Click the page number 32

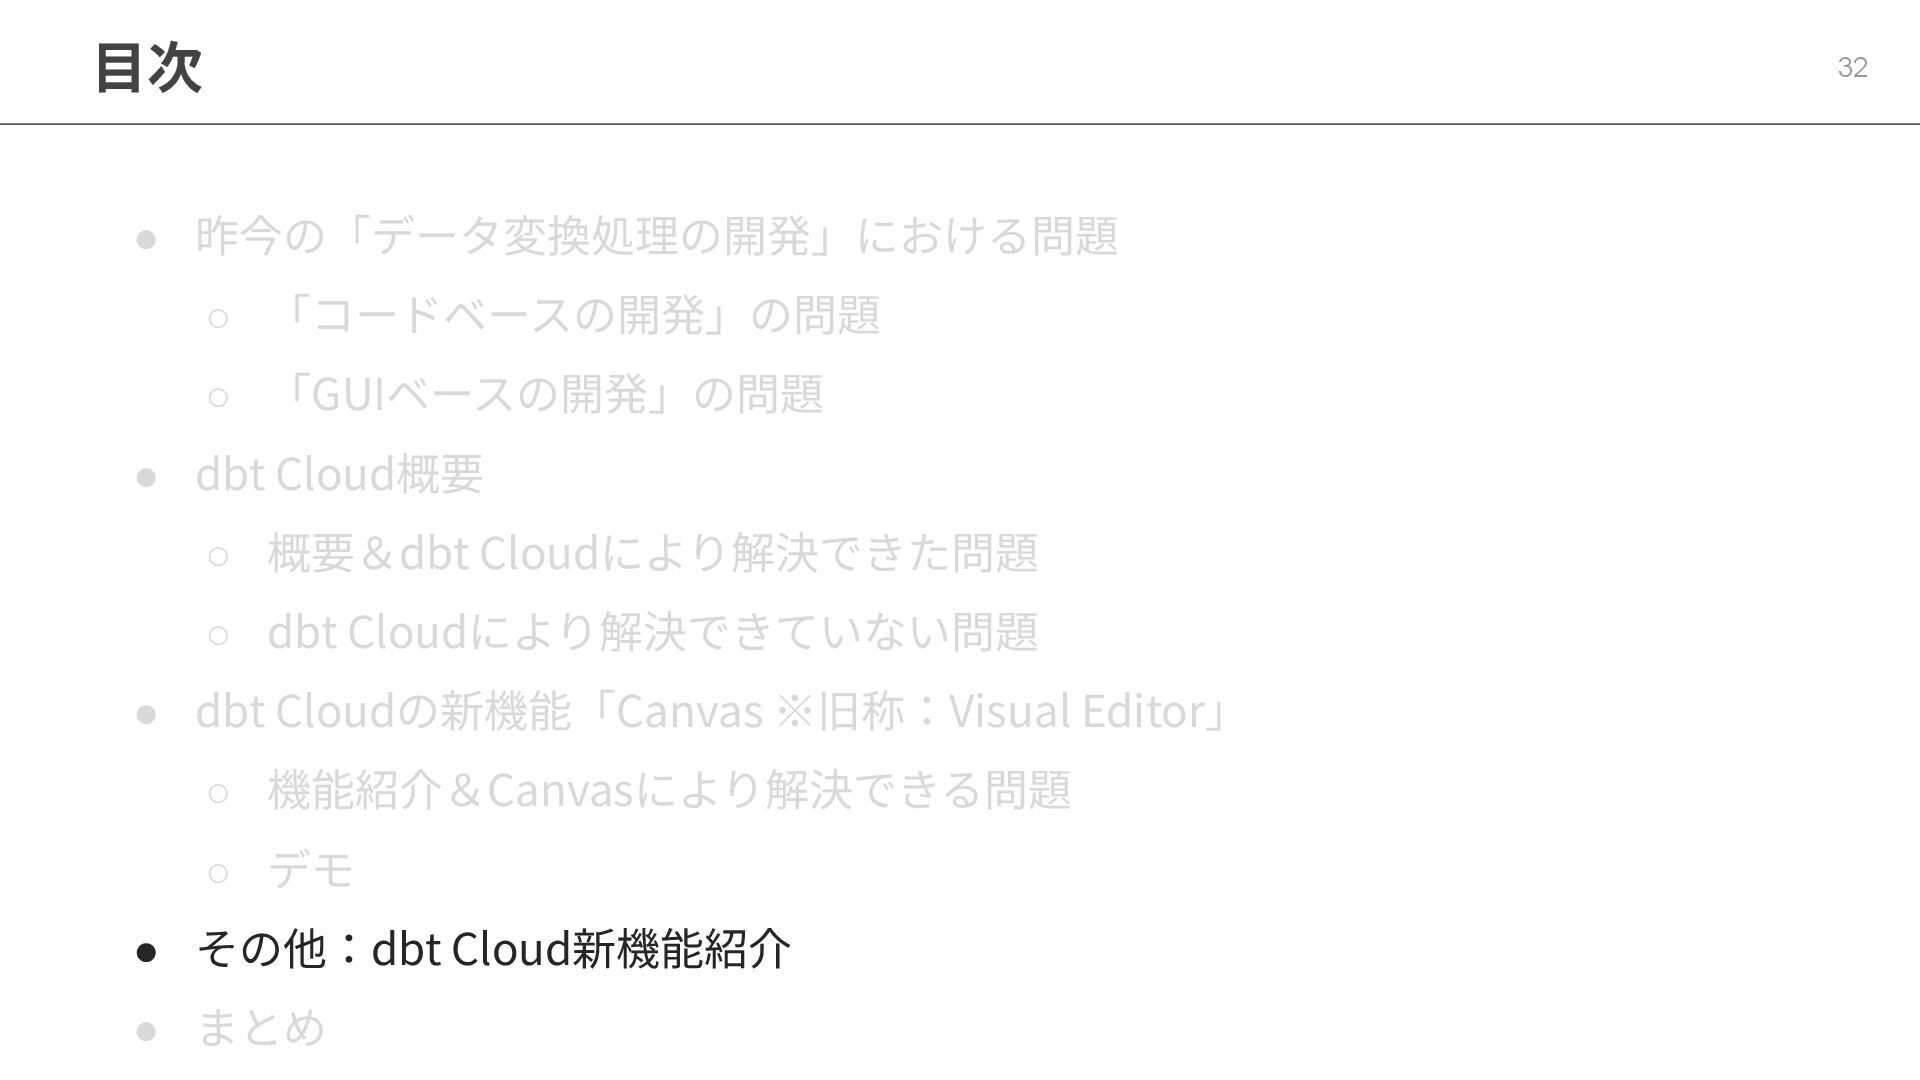[1852, 67]
